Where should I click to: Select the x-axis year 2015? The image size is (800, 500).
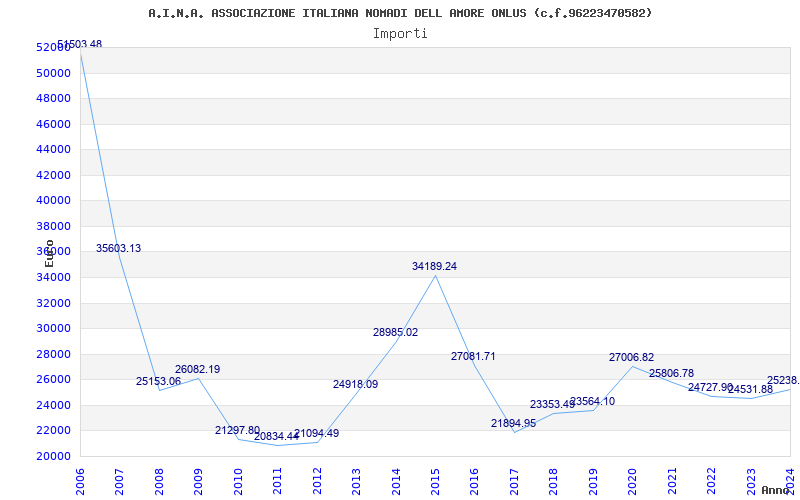click(435, 481)
